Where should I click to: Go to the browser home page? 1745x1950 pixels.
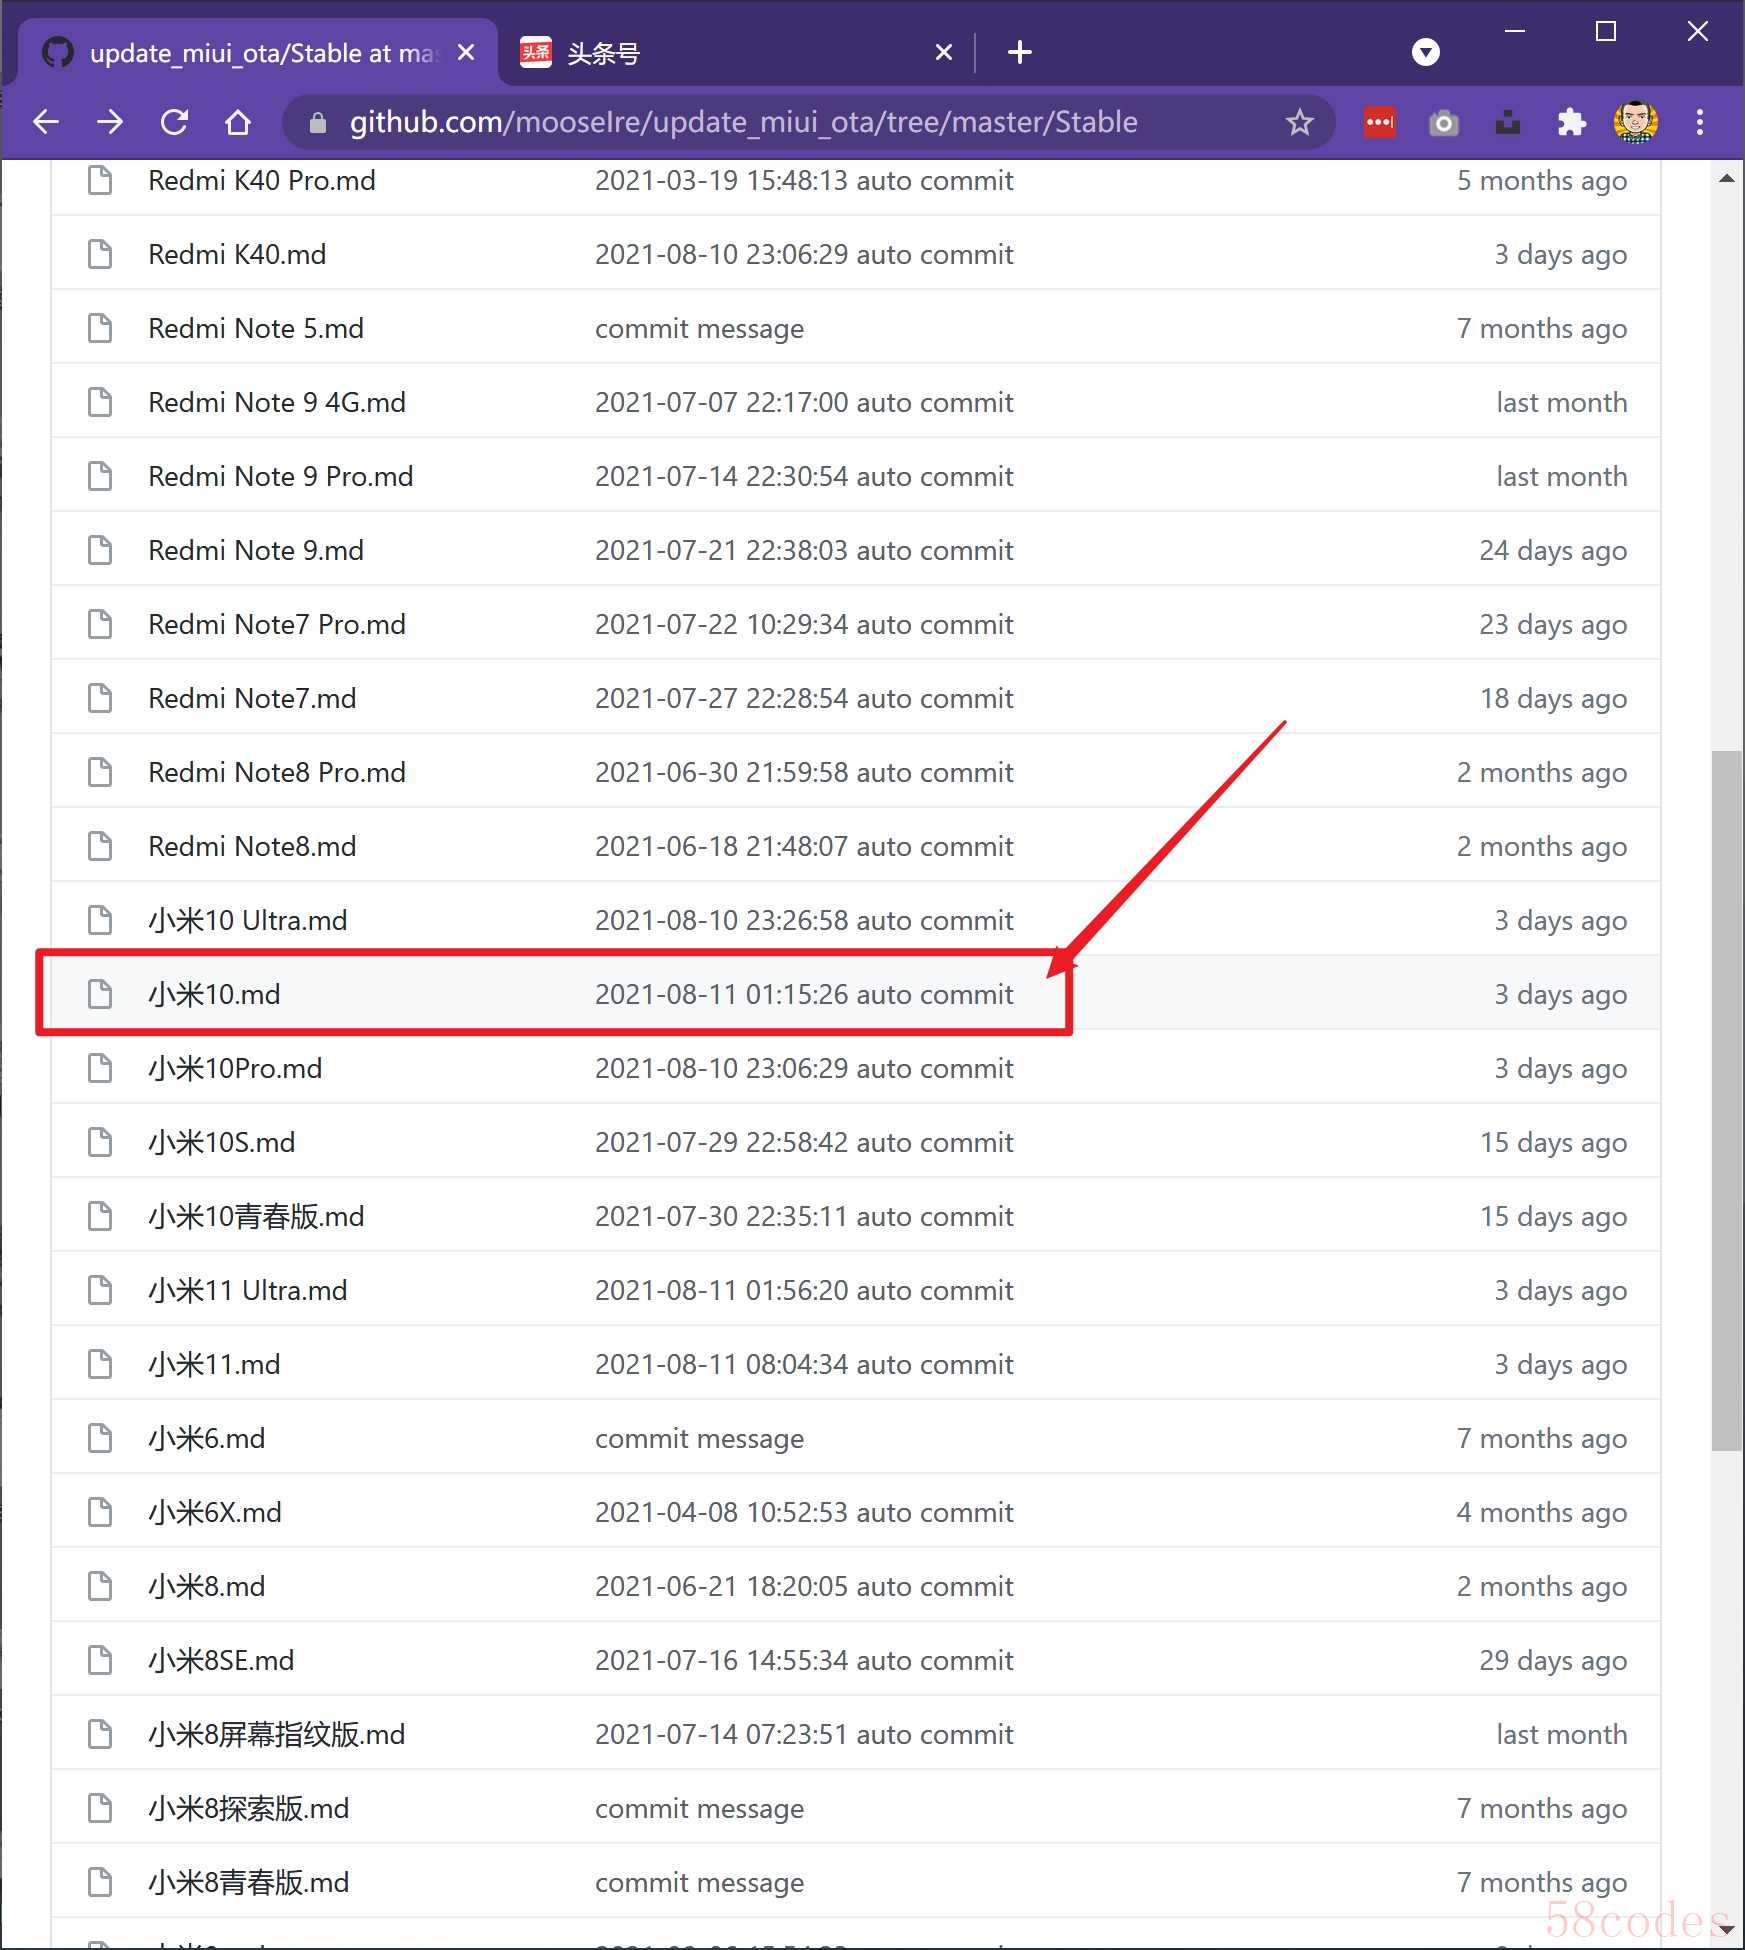[238, 122]
